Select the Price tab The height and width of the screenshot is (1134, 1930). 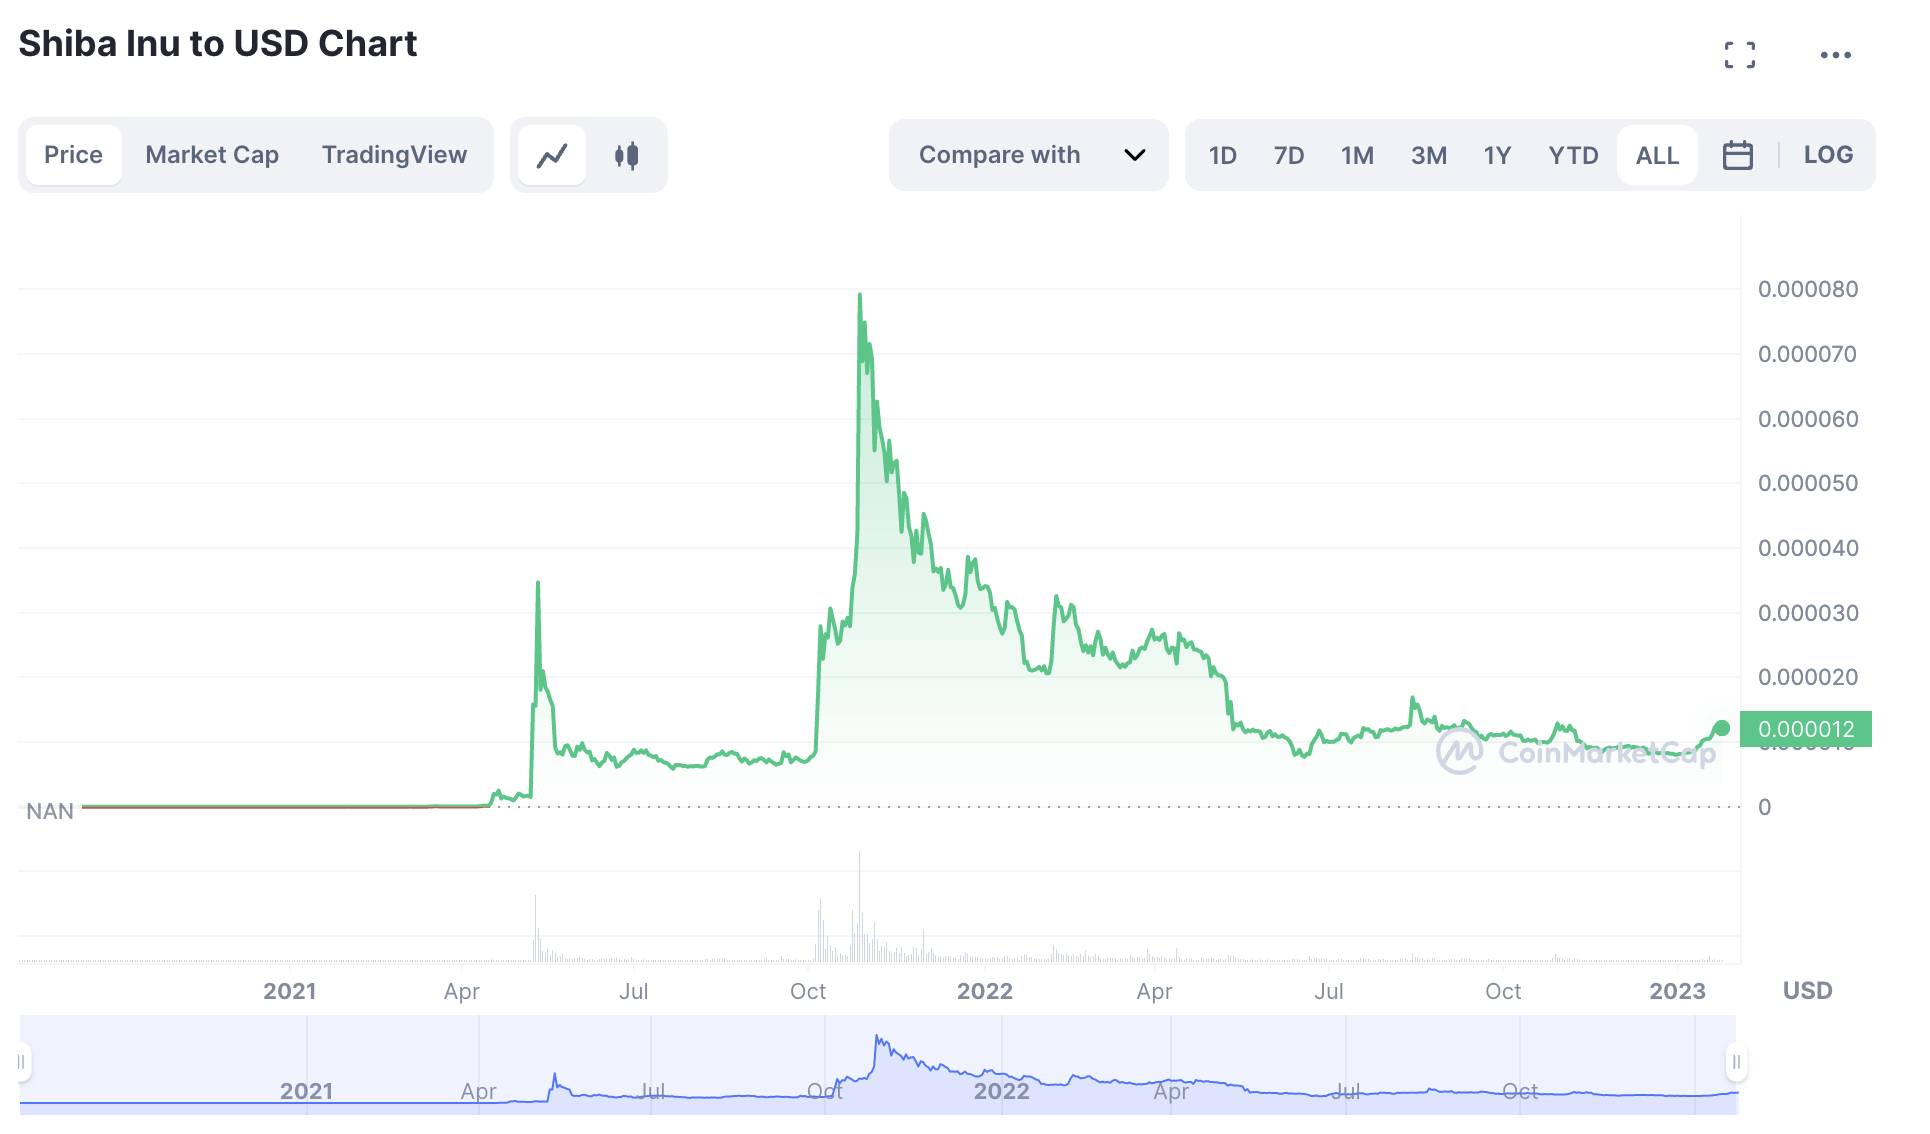point(73,155)
